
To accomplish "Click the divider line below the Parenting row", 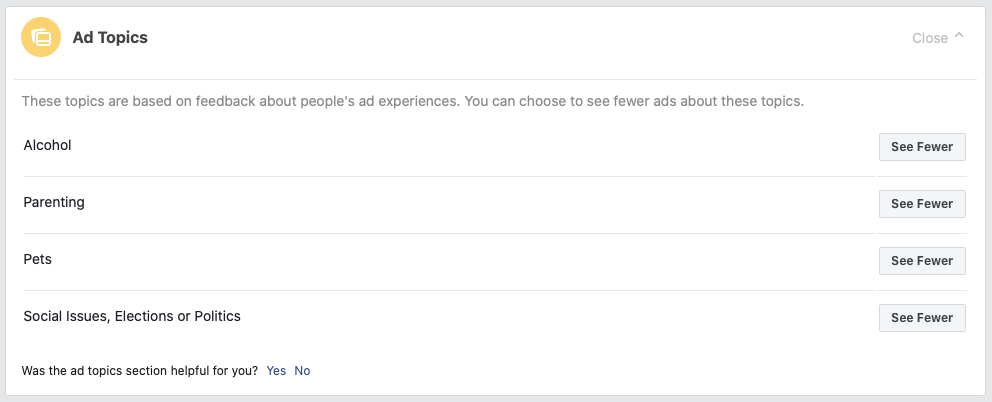I will coord(495,234).
